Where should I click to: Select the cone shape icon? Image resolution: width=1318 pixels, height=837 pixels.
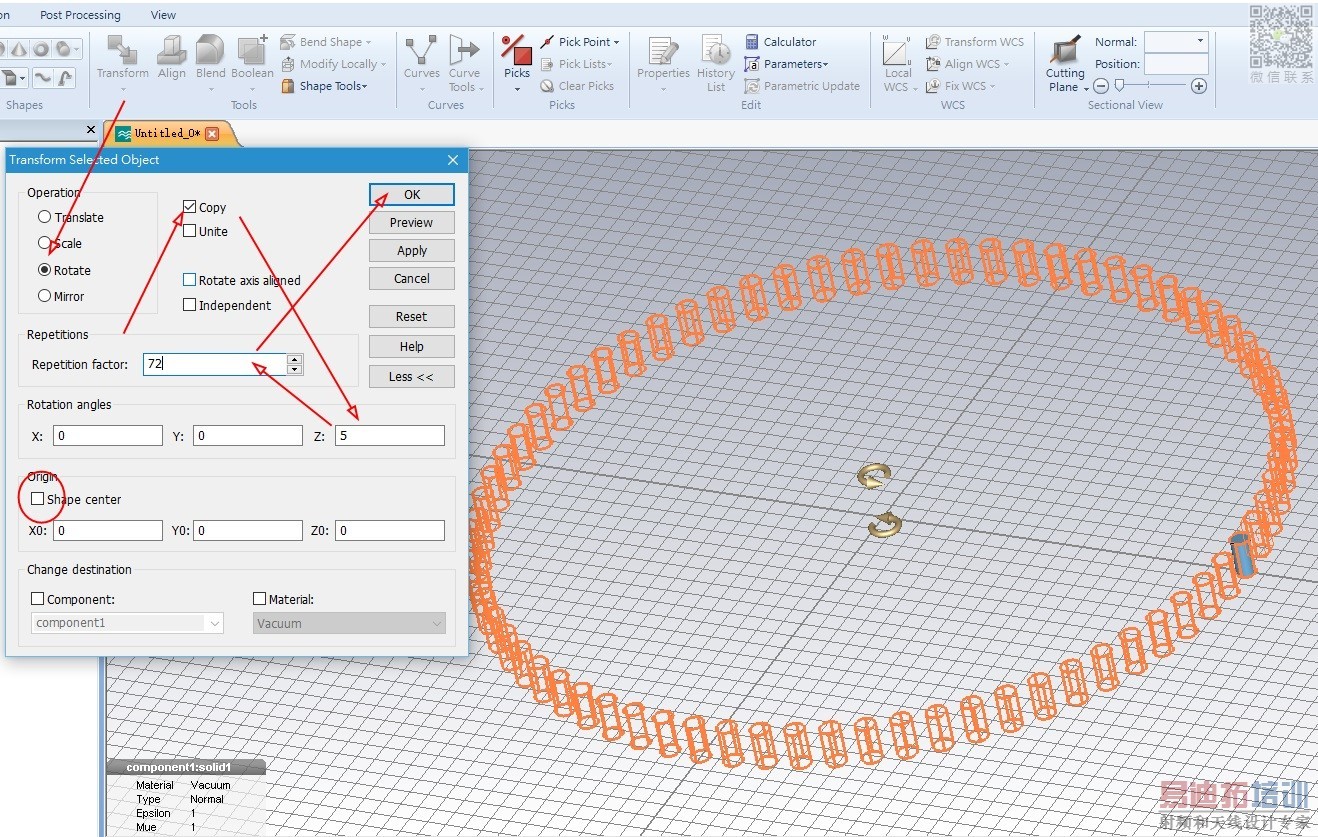(x=18, y=48)
